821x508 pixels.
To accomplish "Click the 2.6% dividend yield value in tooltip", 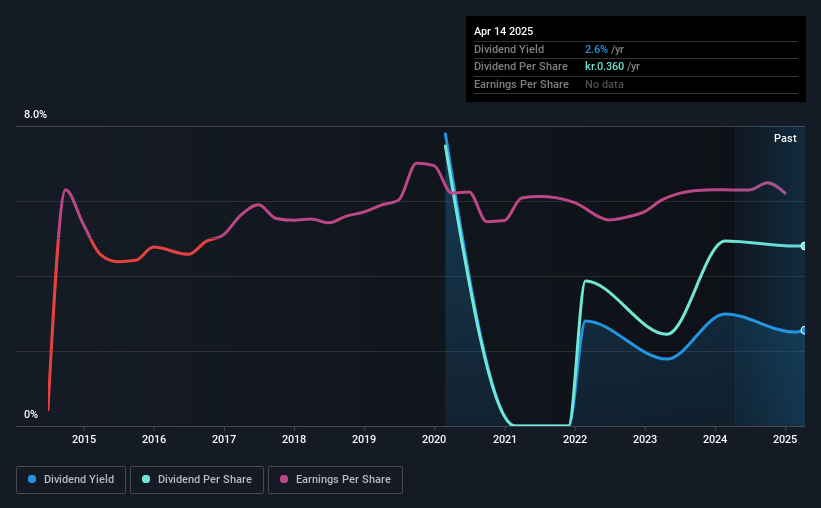I will point(596,49).
